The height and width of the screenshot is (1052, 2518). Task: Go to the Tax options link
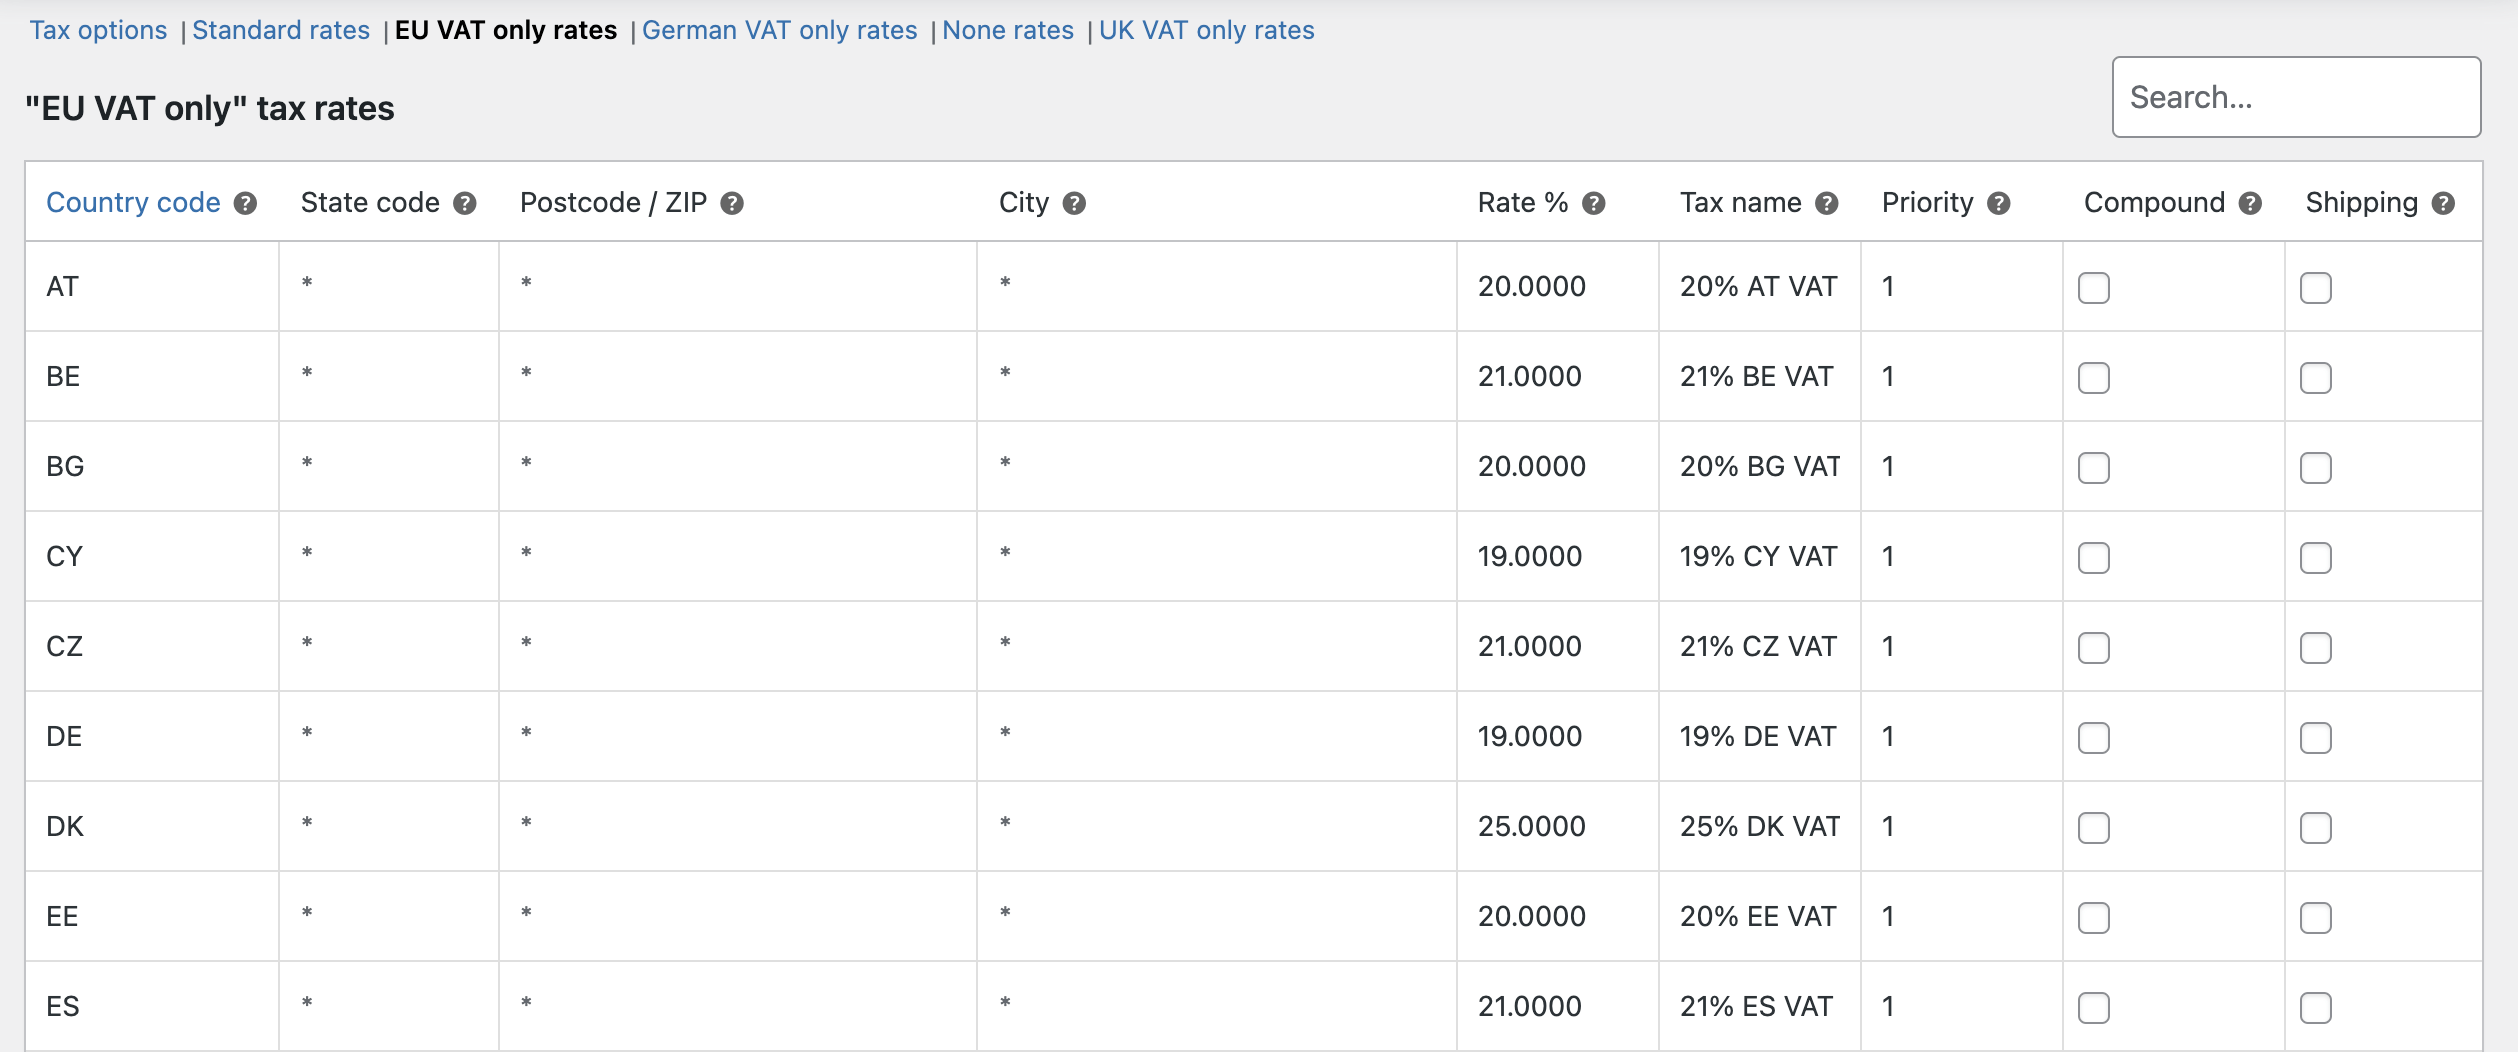(x=98, y=30)
